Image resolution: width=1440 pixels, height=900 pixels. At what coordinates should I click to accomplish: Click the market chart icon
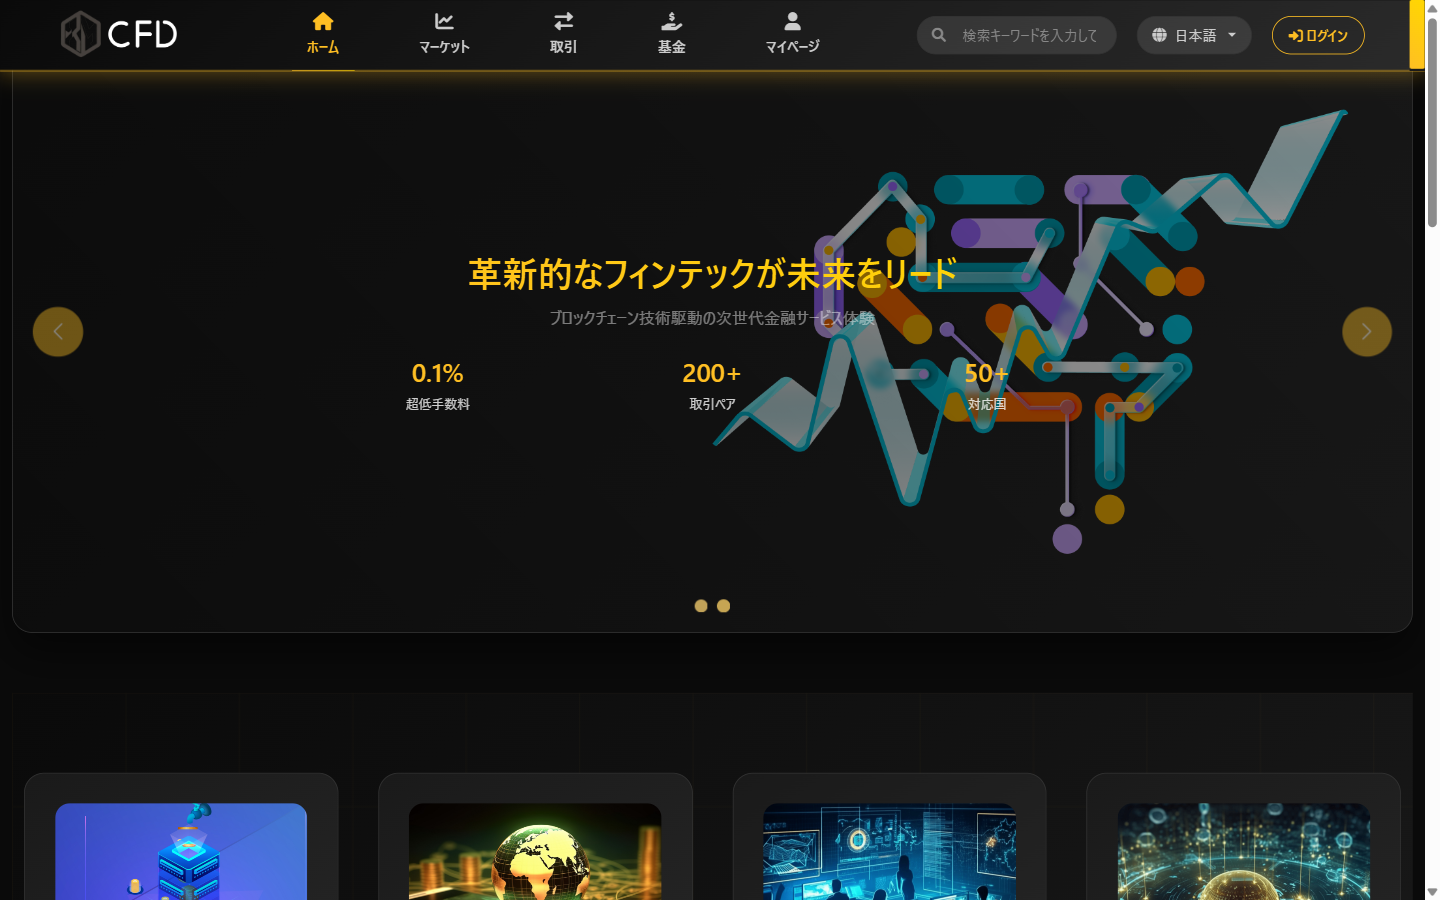[444, 21]
